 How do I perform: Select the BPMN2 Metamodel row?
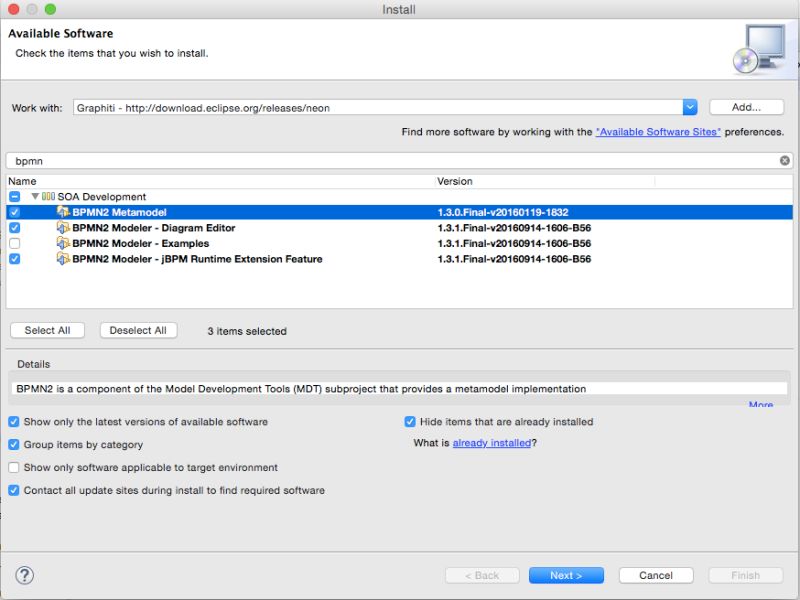tap(399, 212)
